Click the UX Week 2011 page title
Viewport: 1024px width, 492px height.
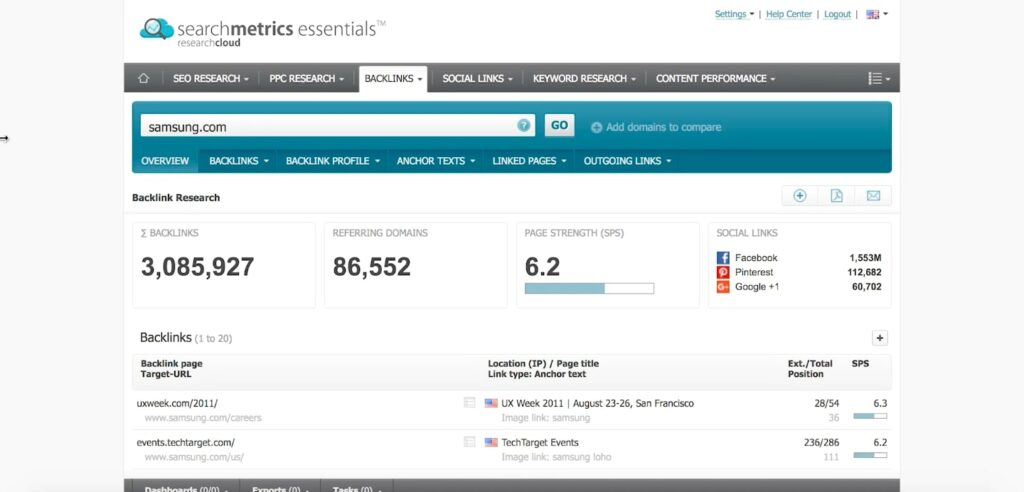[598, 404]
